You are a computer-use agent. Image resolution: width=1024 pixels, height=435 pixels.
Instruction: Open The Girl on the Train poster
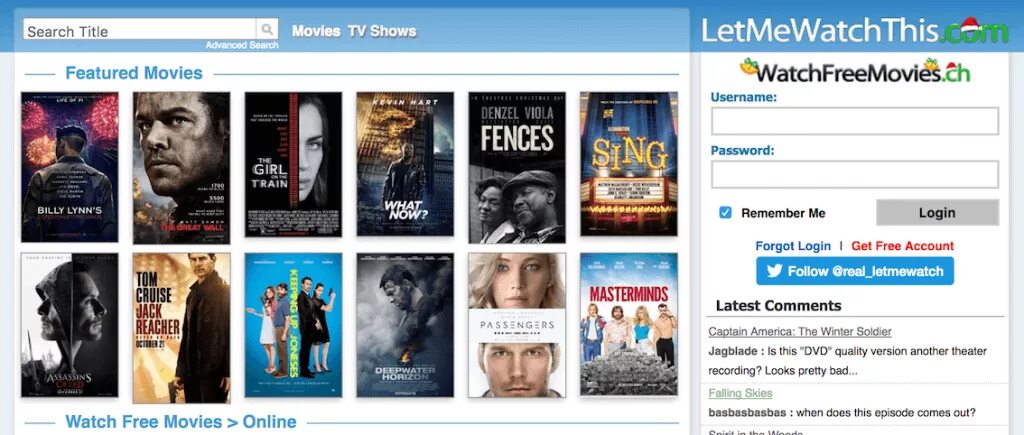pos(293,164)
